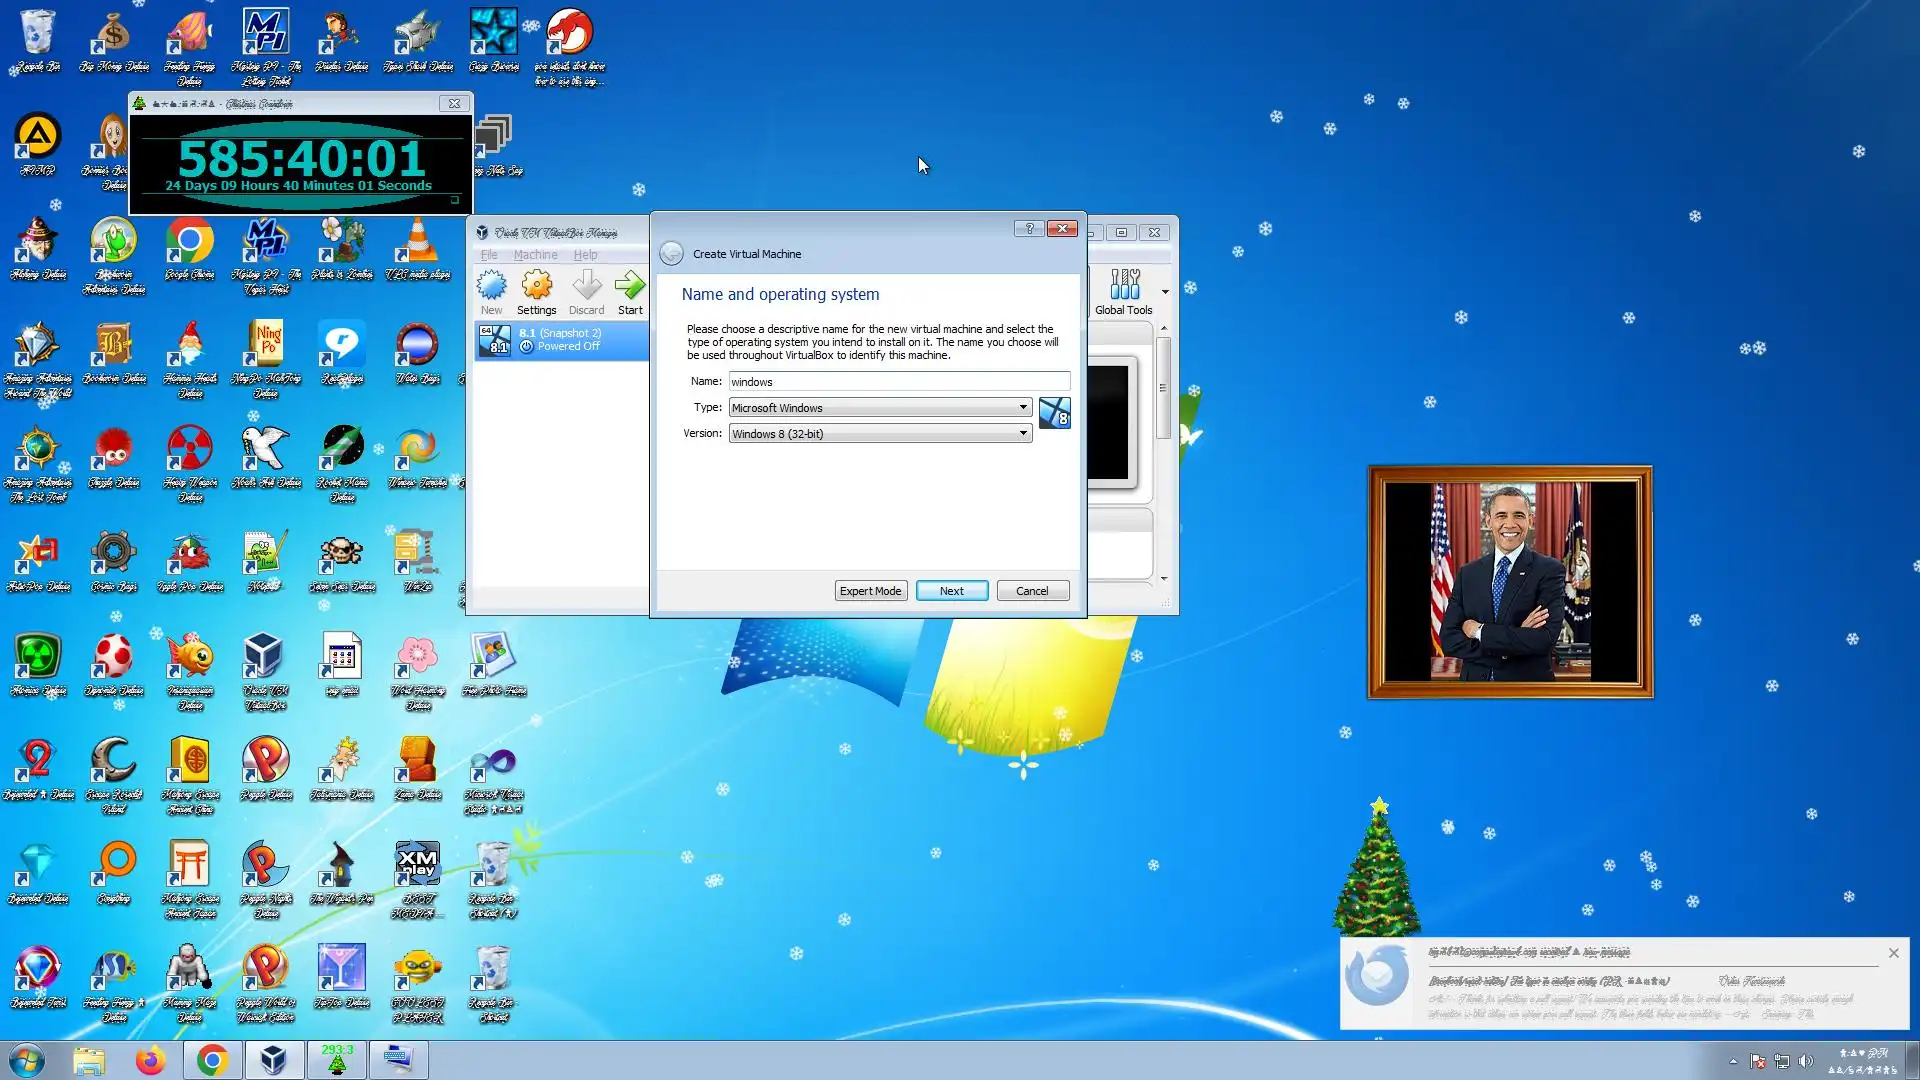Click the Windows 8 OS type icon

pyautogui.click(x=1054, y=413)
